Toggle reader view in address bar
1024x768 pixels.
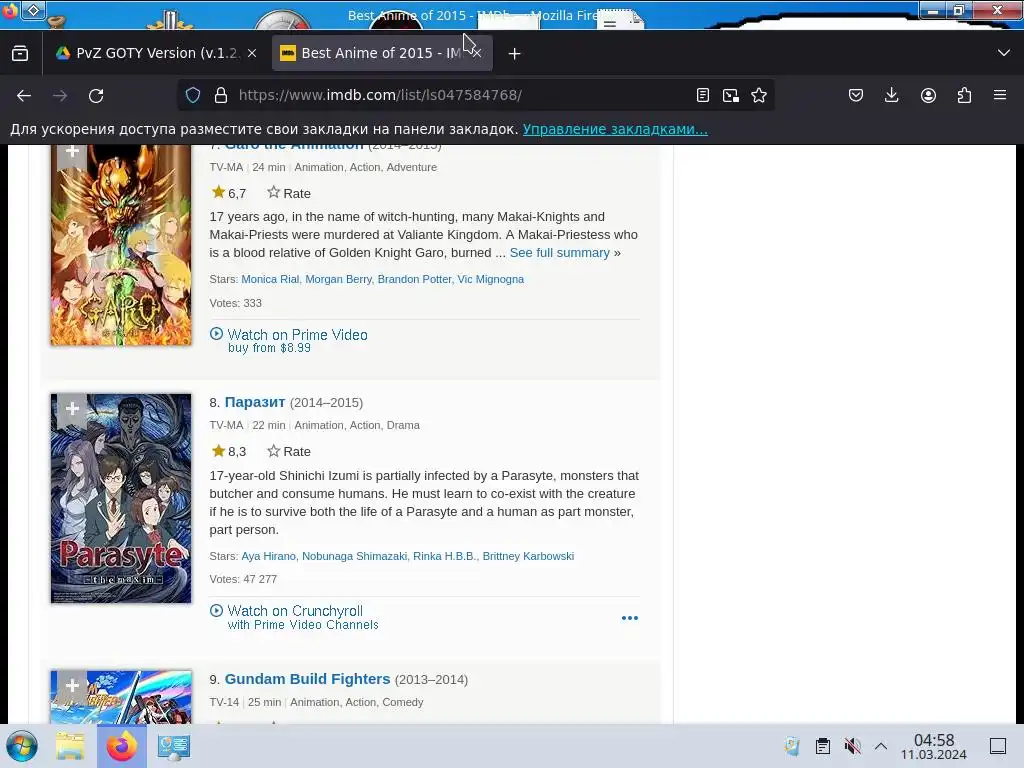(x=703, y=95)
